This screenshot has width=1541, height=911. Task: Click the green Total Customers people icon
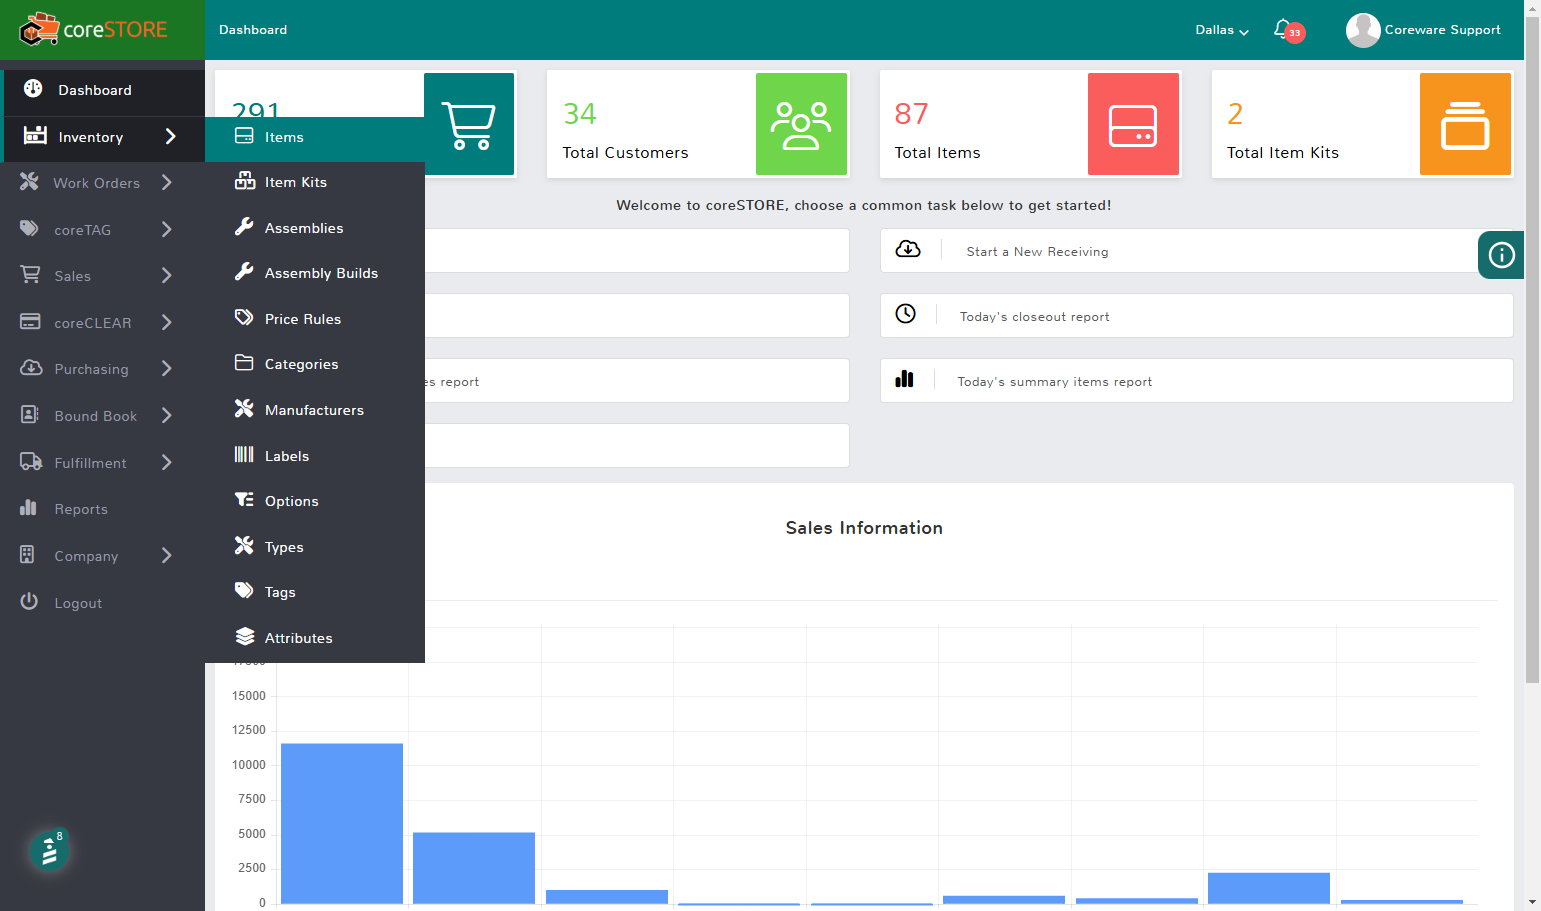coord(801,124)
